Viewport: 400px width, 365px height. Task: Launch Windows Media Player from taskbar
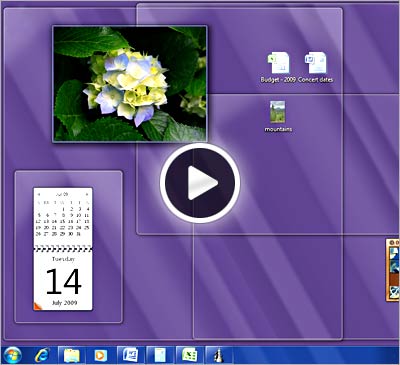click(x=100, y=355)
